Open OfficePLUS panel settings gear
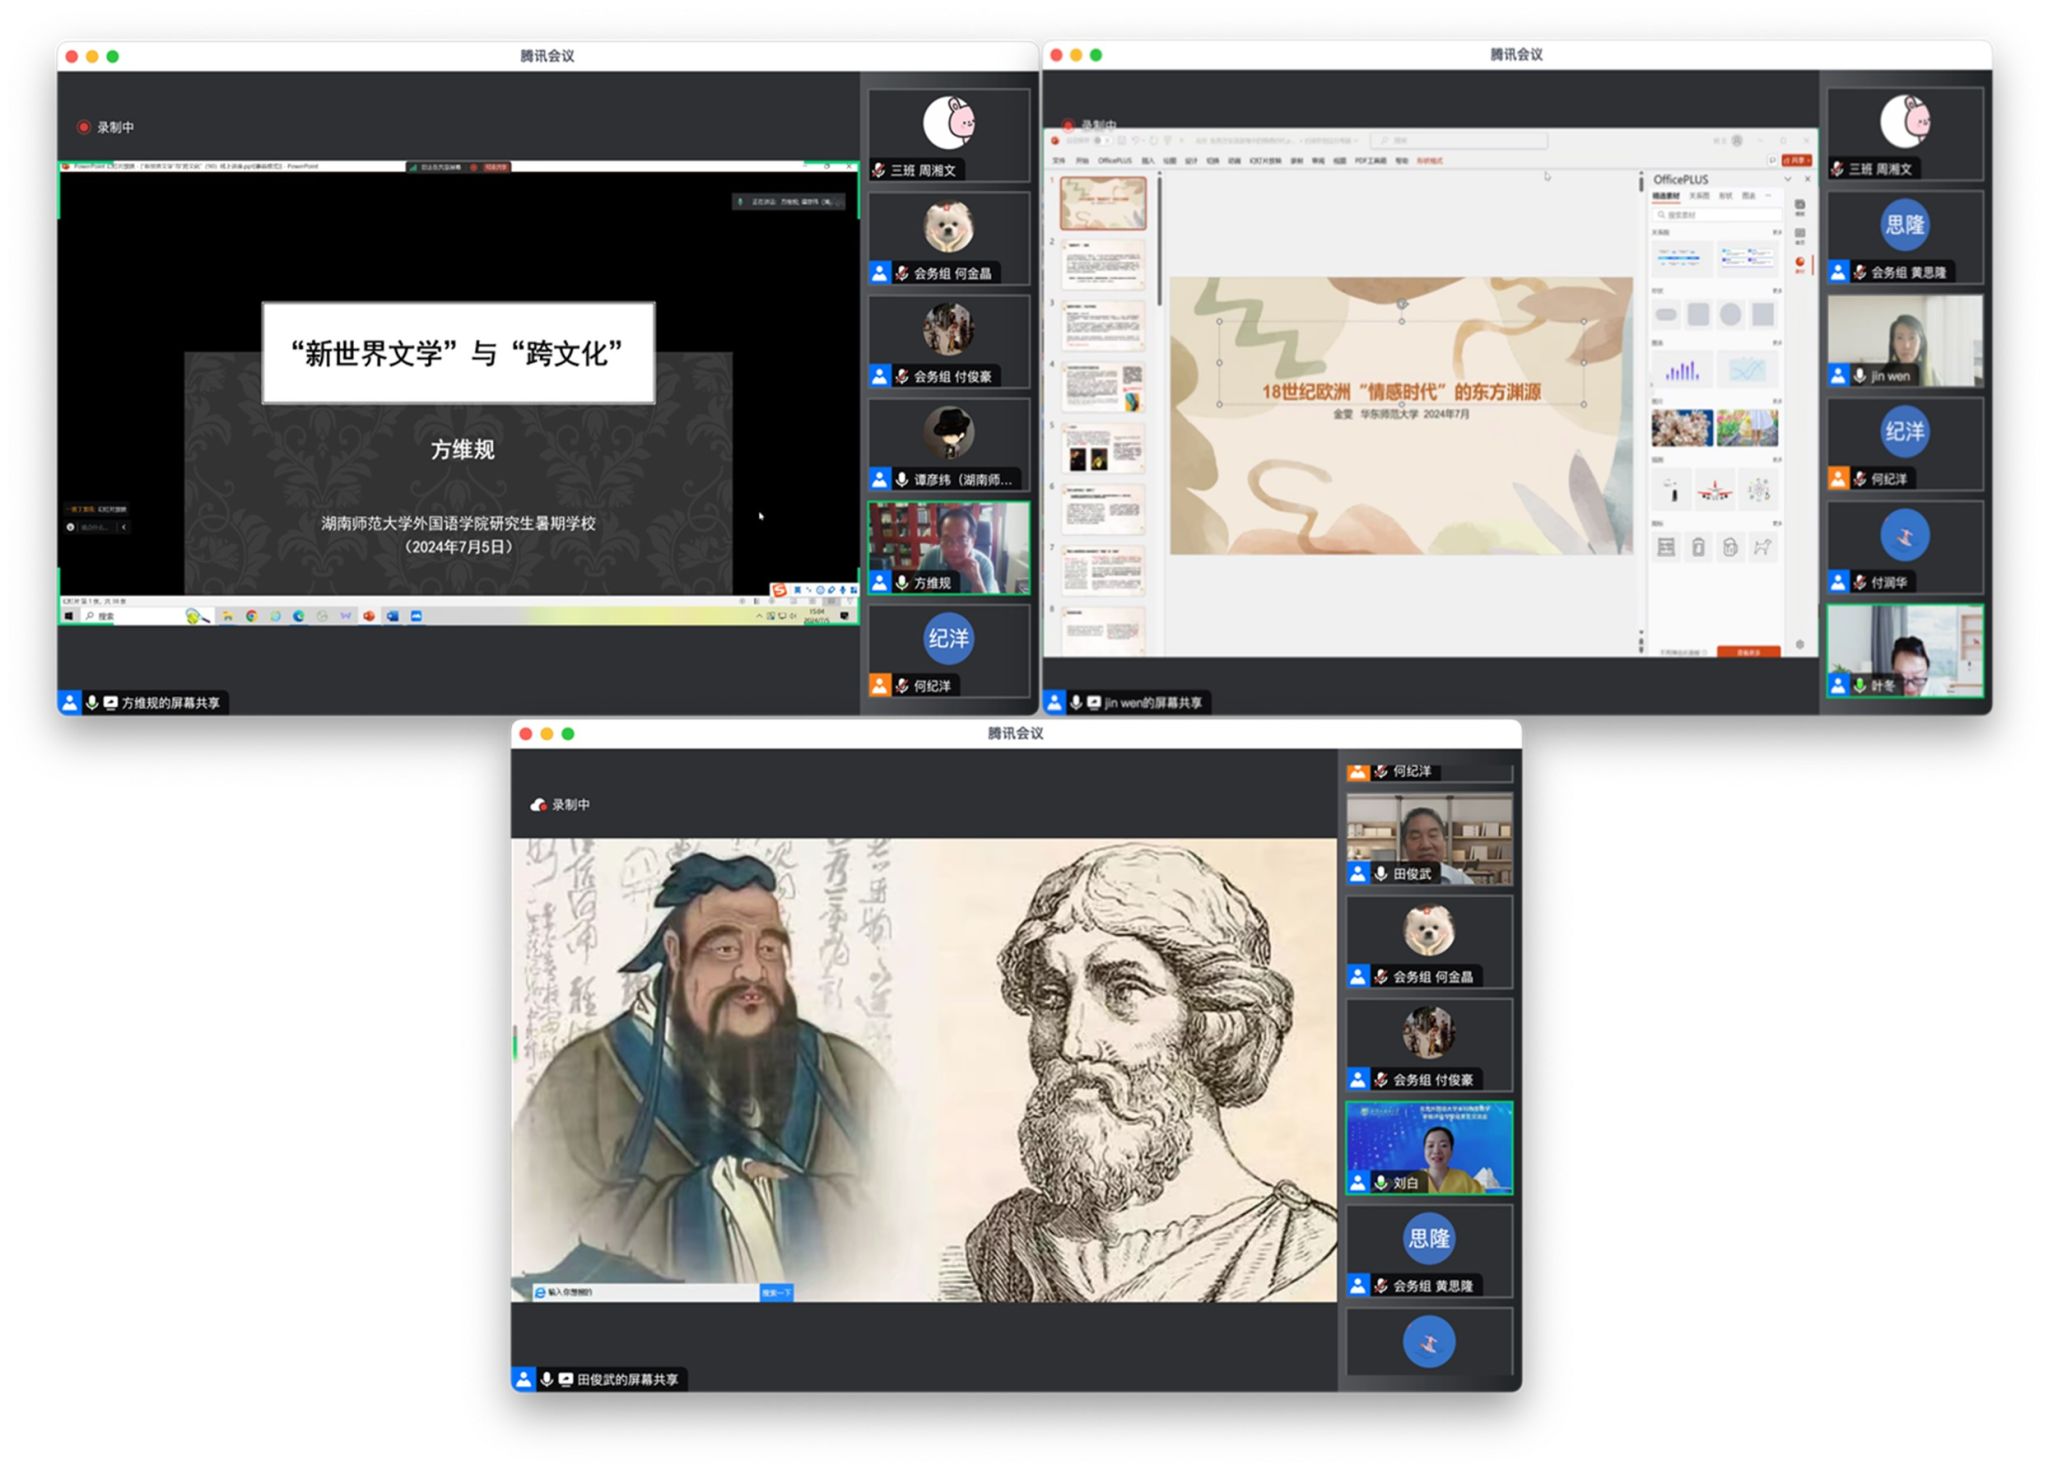The width and height of the screenshot is (2048, 1470). tap(1799, 645)
